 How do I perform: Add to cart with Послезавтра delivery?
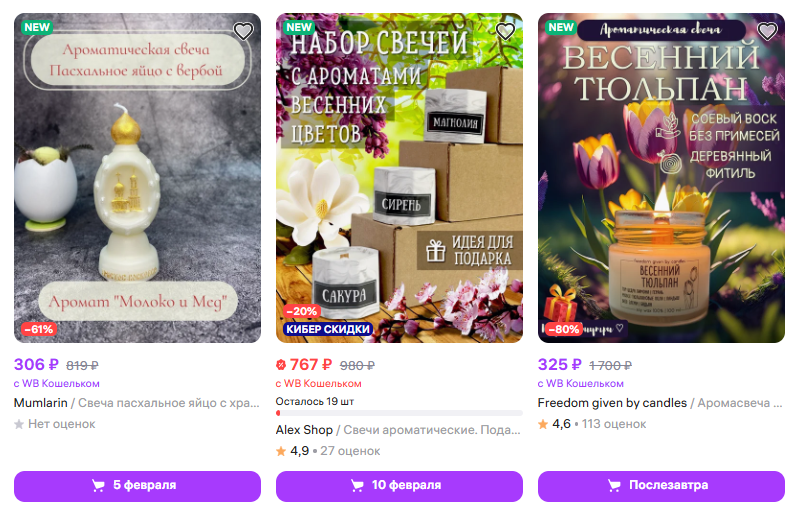tap(661, 486)
